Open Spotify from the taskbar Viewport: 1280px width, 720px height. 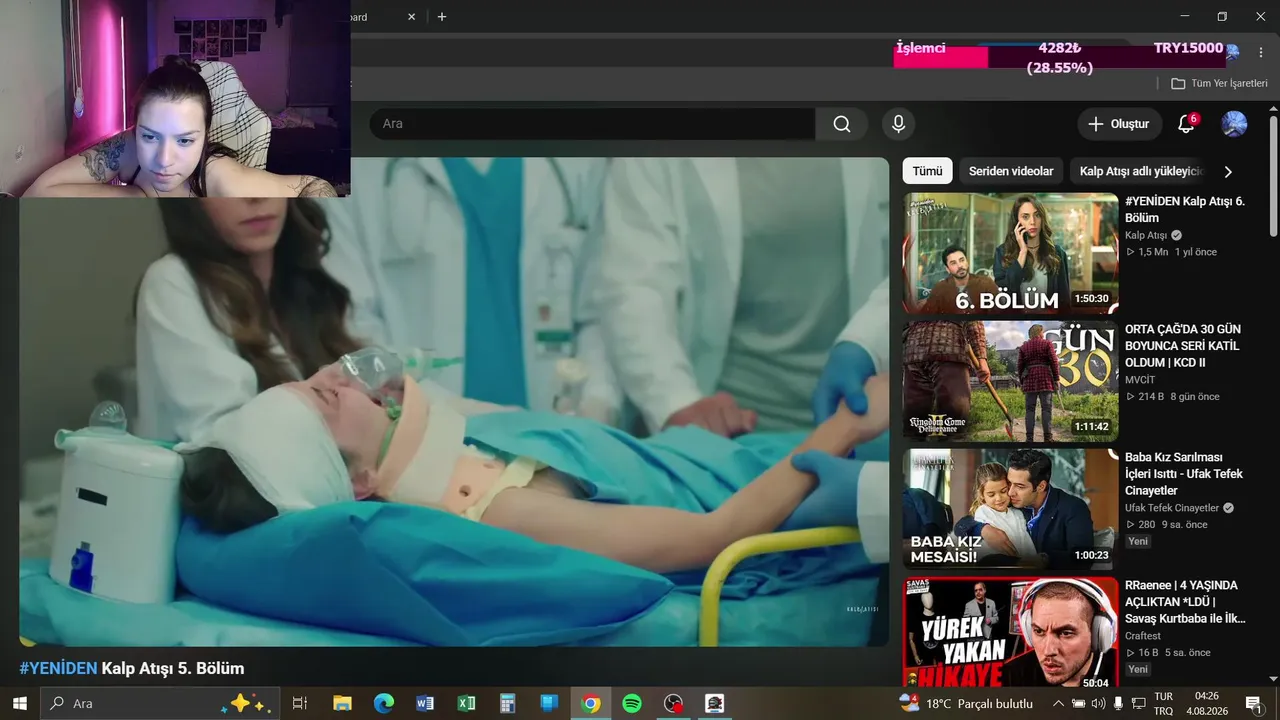[632, 703]
